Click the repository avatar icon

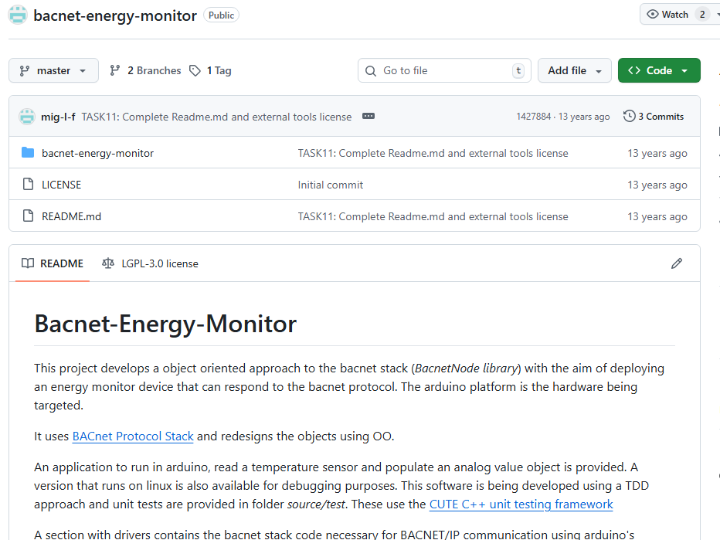(18, 16)
